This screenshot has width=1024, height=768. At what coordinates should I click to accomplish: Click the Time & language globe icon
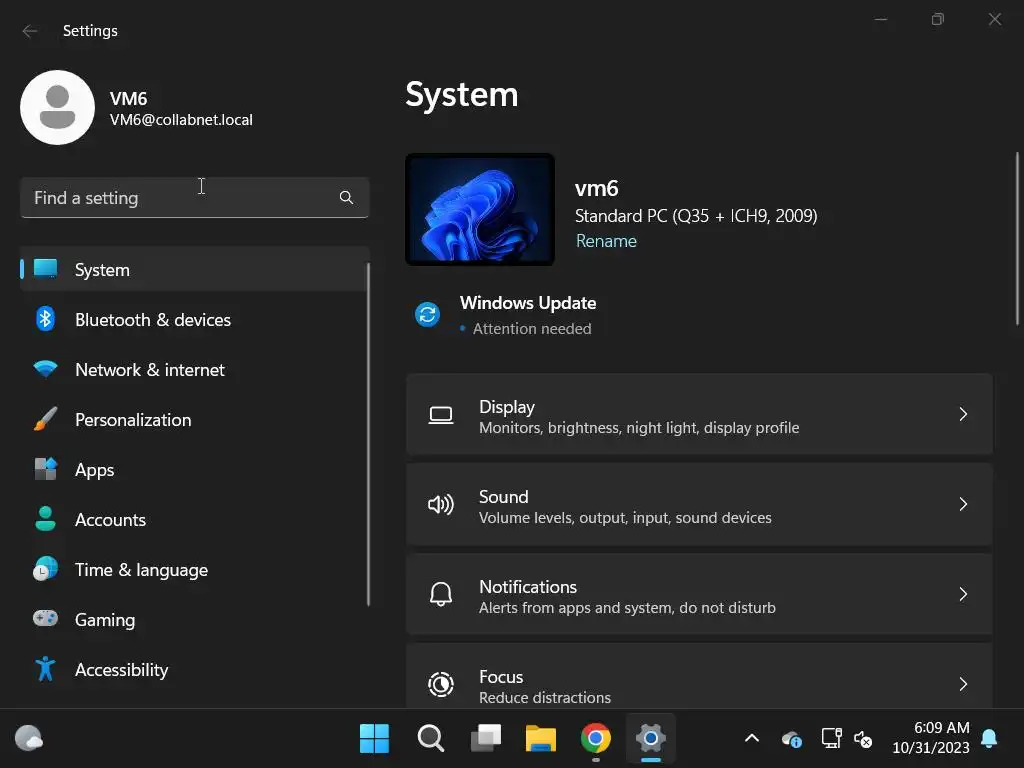click(45, 569)
